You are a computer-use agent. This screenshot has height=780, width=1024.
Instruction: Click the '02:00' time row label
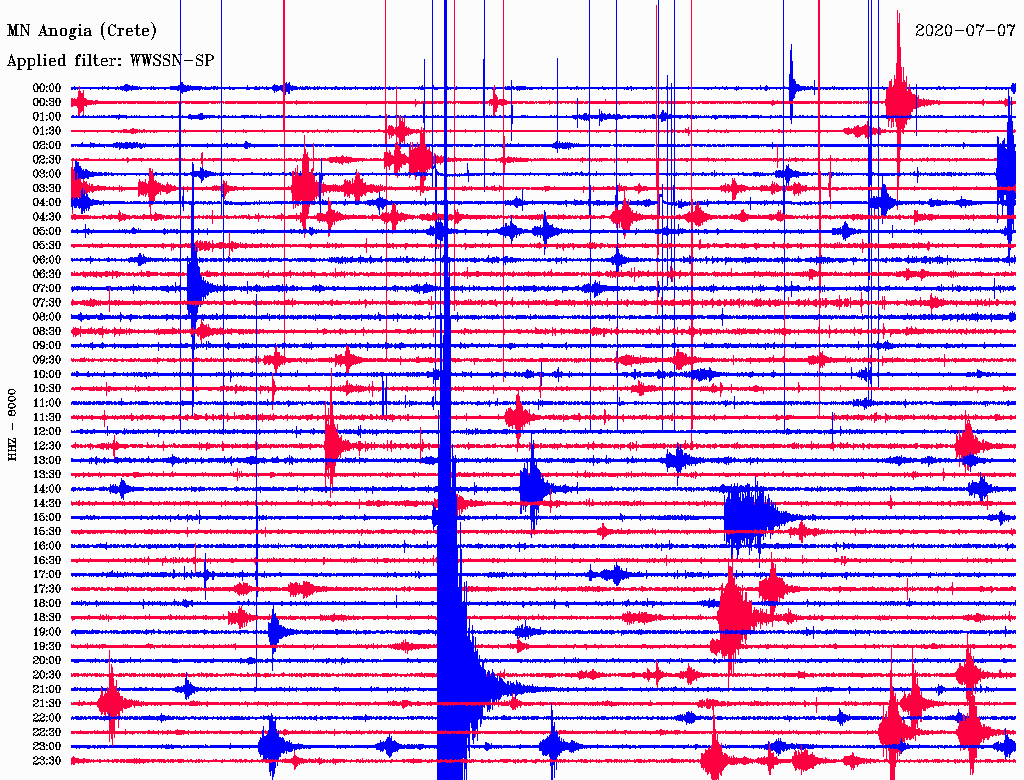point(47,146)
